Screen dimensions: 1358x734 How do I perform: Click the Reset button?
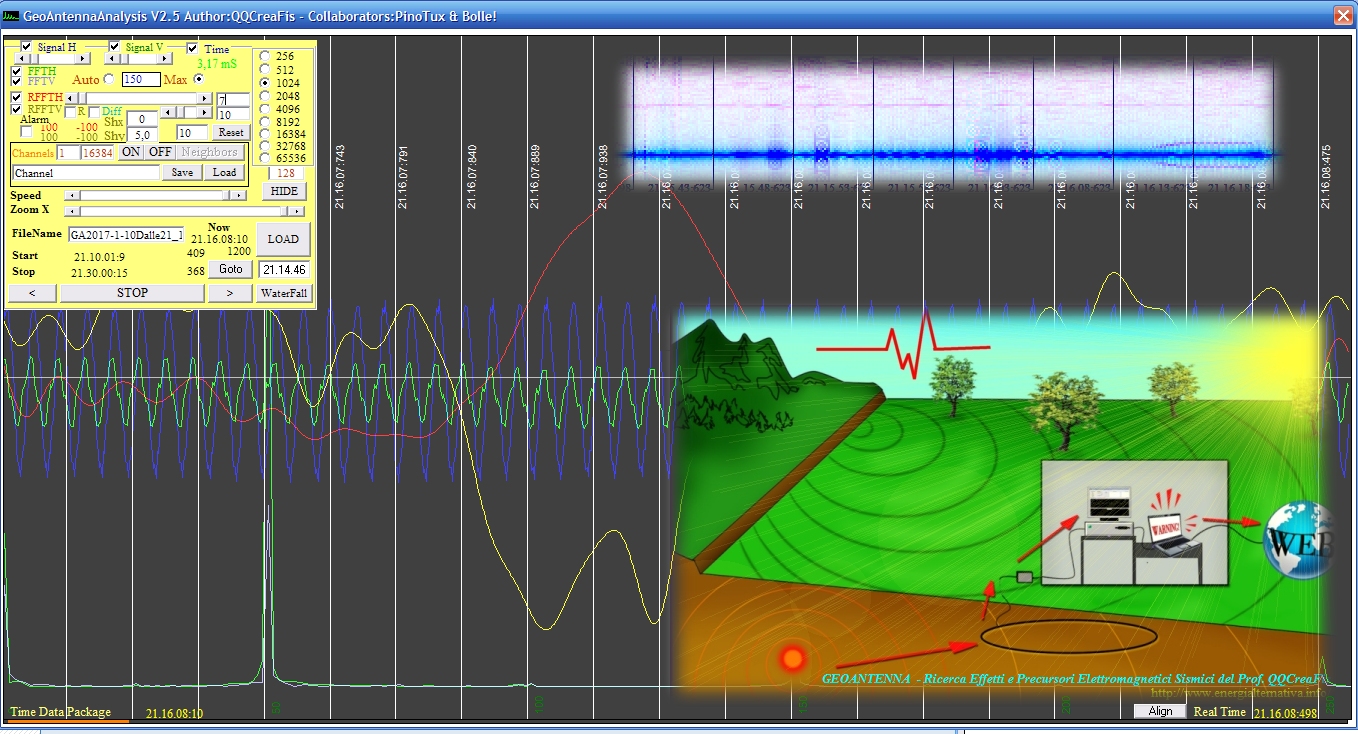tap(231, 132)
